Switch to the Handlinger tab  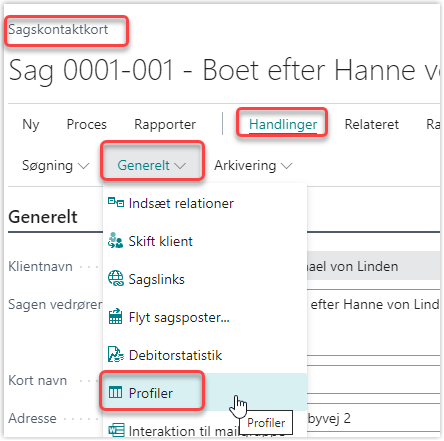point(283,124)
